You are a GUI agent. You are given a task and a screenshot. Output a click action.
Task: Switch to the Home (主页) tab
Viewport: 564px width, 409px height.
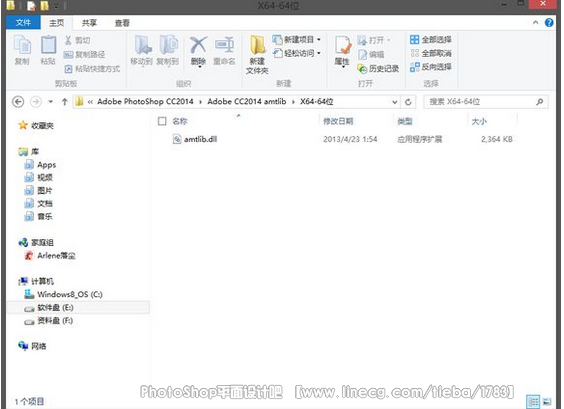[x=56, y=23]
